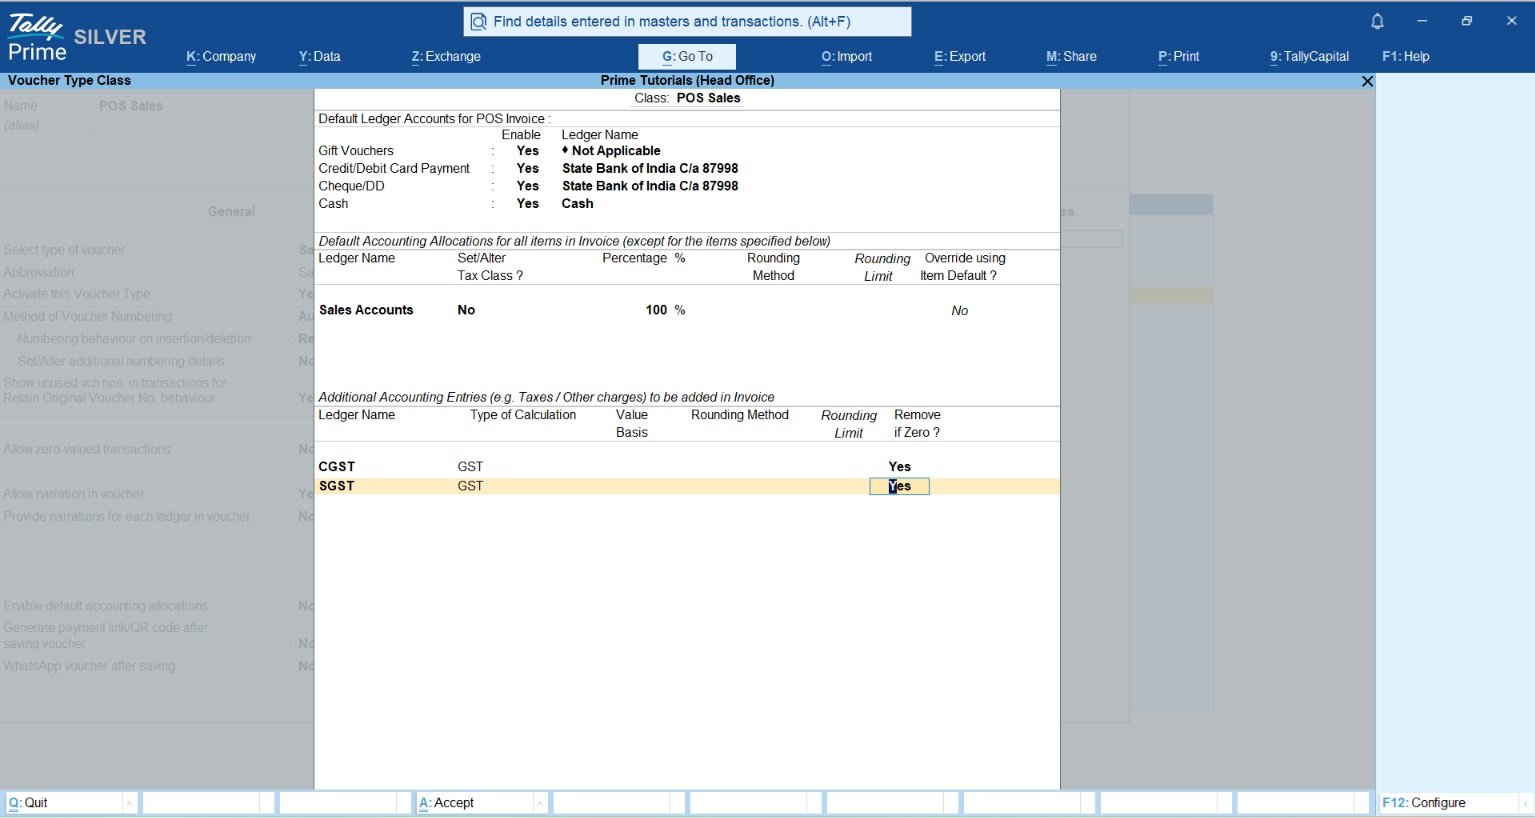Toggle Credit/Debit Card Payment enable value

coord(528,169)
